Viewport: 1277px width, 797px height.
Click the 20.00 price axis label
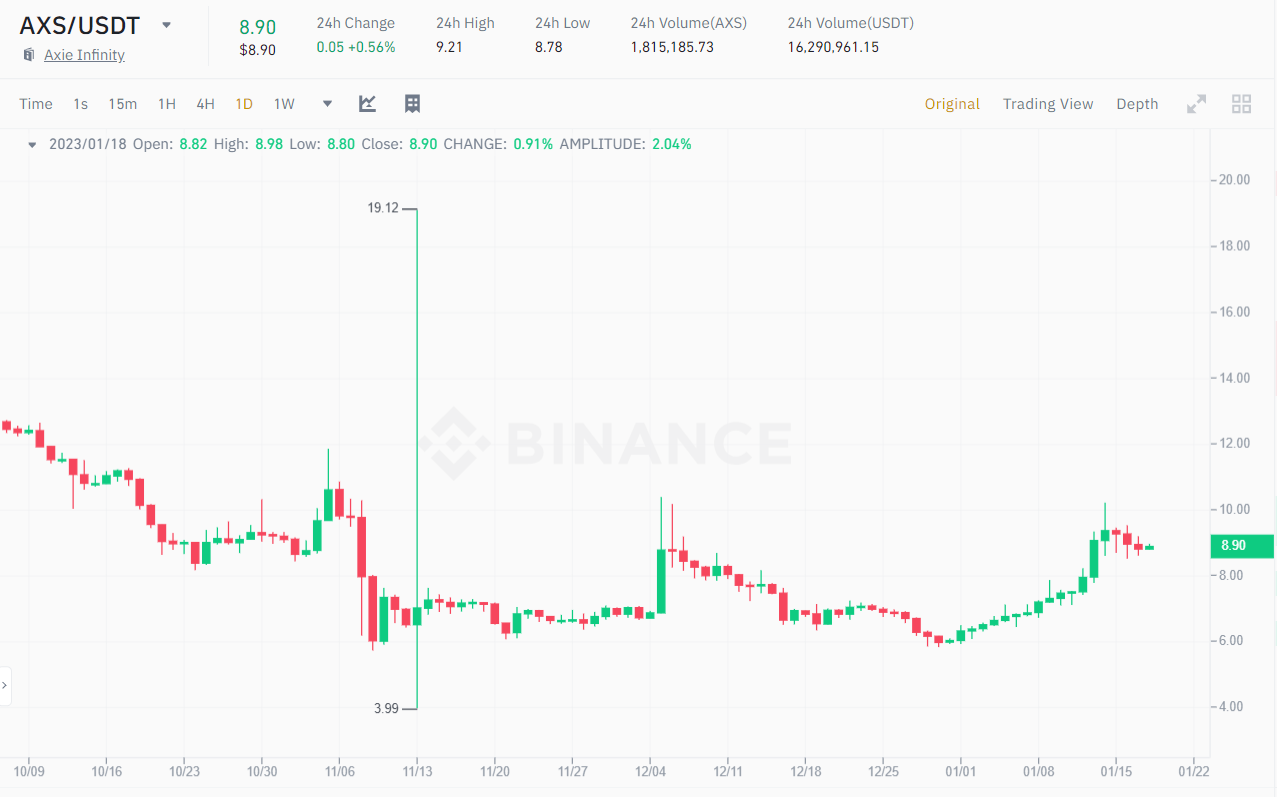[x=1233, y=180]
